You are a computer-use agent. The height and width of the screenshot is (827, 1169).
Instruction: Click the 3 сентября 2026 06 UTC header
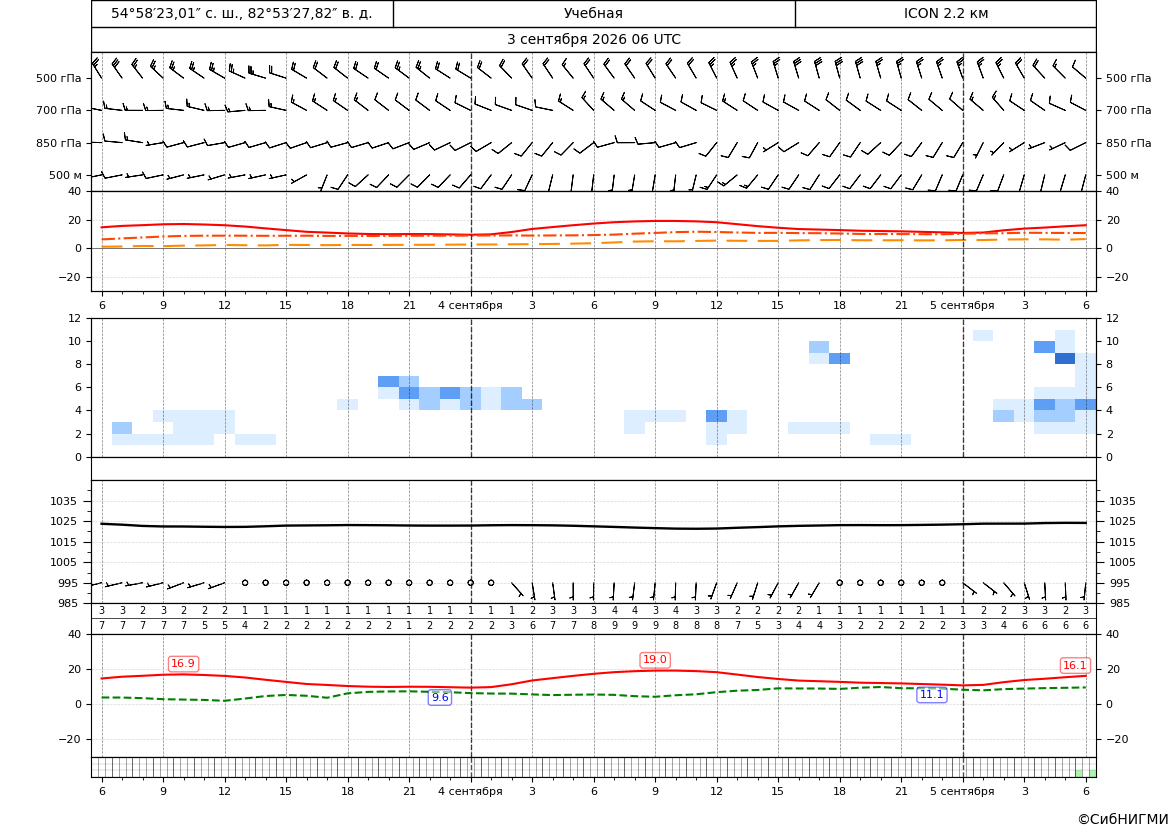[593, 40]
